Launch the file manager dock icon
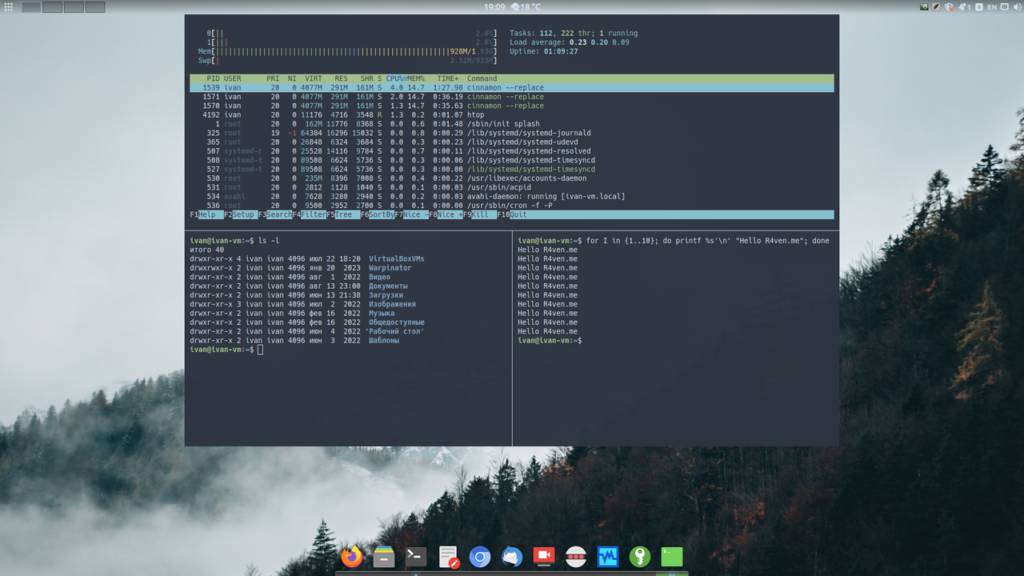The height and width of the screenshot is (576, 1024). tap(384, 557)
